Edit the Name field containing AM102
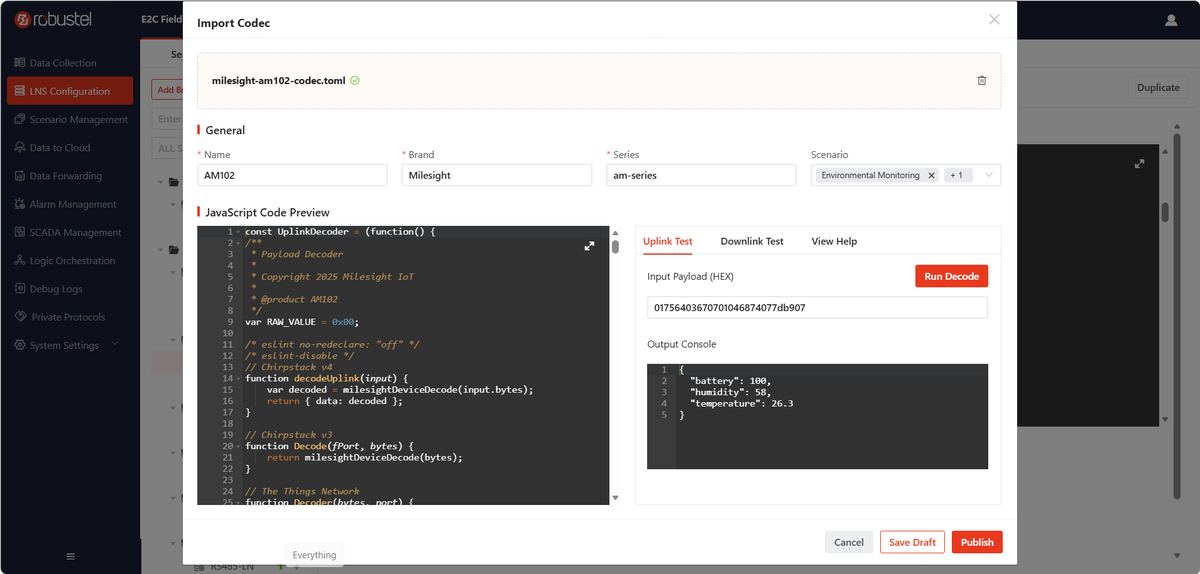1200x574 pixels. click(292, 175)
